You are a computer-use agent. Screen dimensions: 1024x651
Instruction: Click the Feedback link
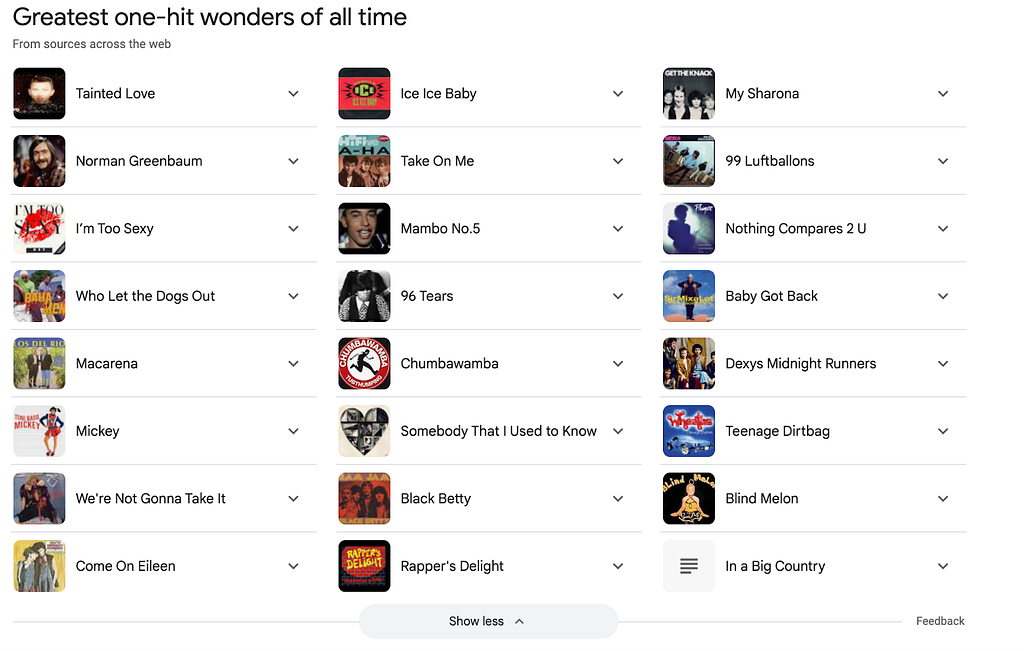pos(940,621)
